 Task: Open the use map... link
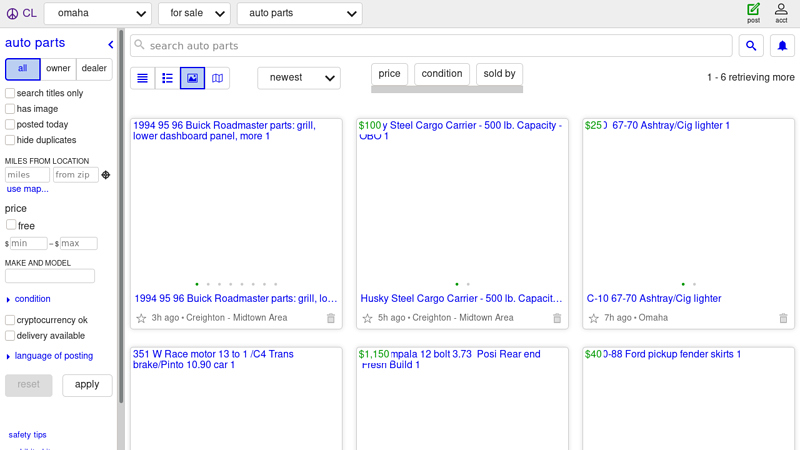28,189
